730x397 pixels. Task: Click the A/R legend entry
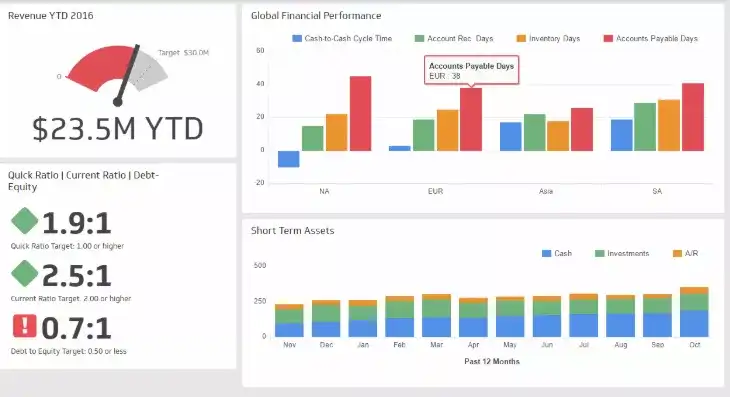pos(685,253)
